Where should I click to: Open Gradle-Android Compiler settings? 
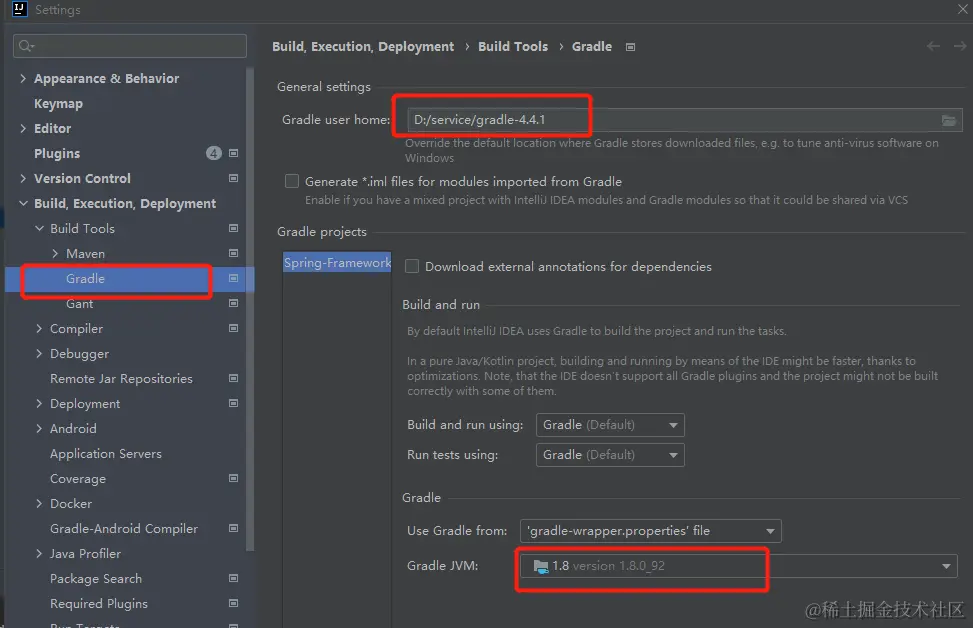coord(124,529)
